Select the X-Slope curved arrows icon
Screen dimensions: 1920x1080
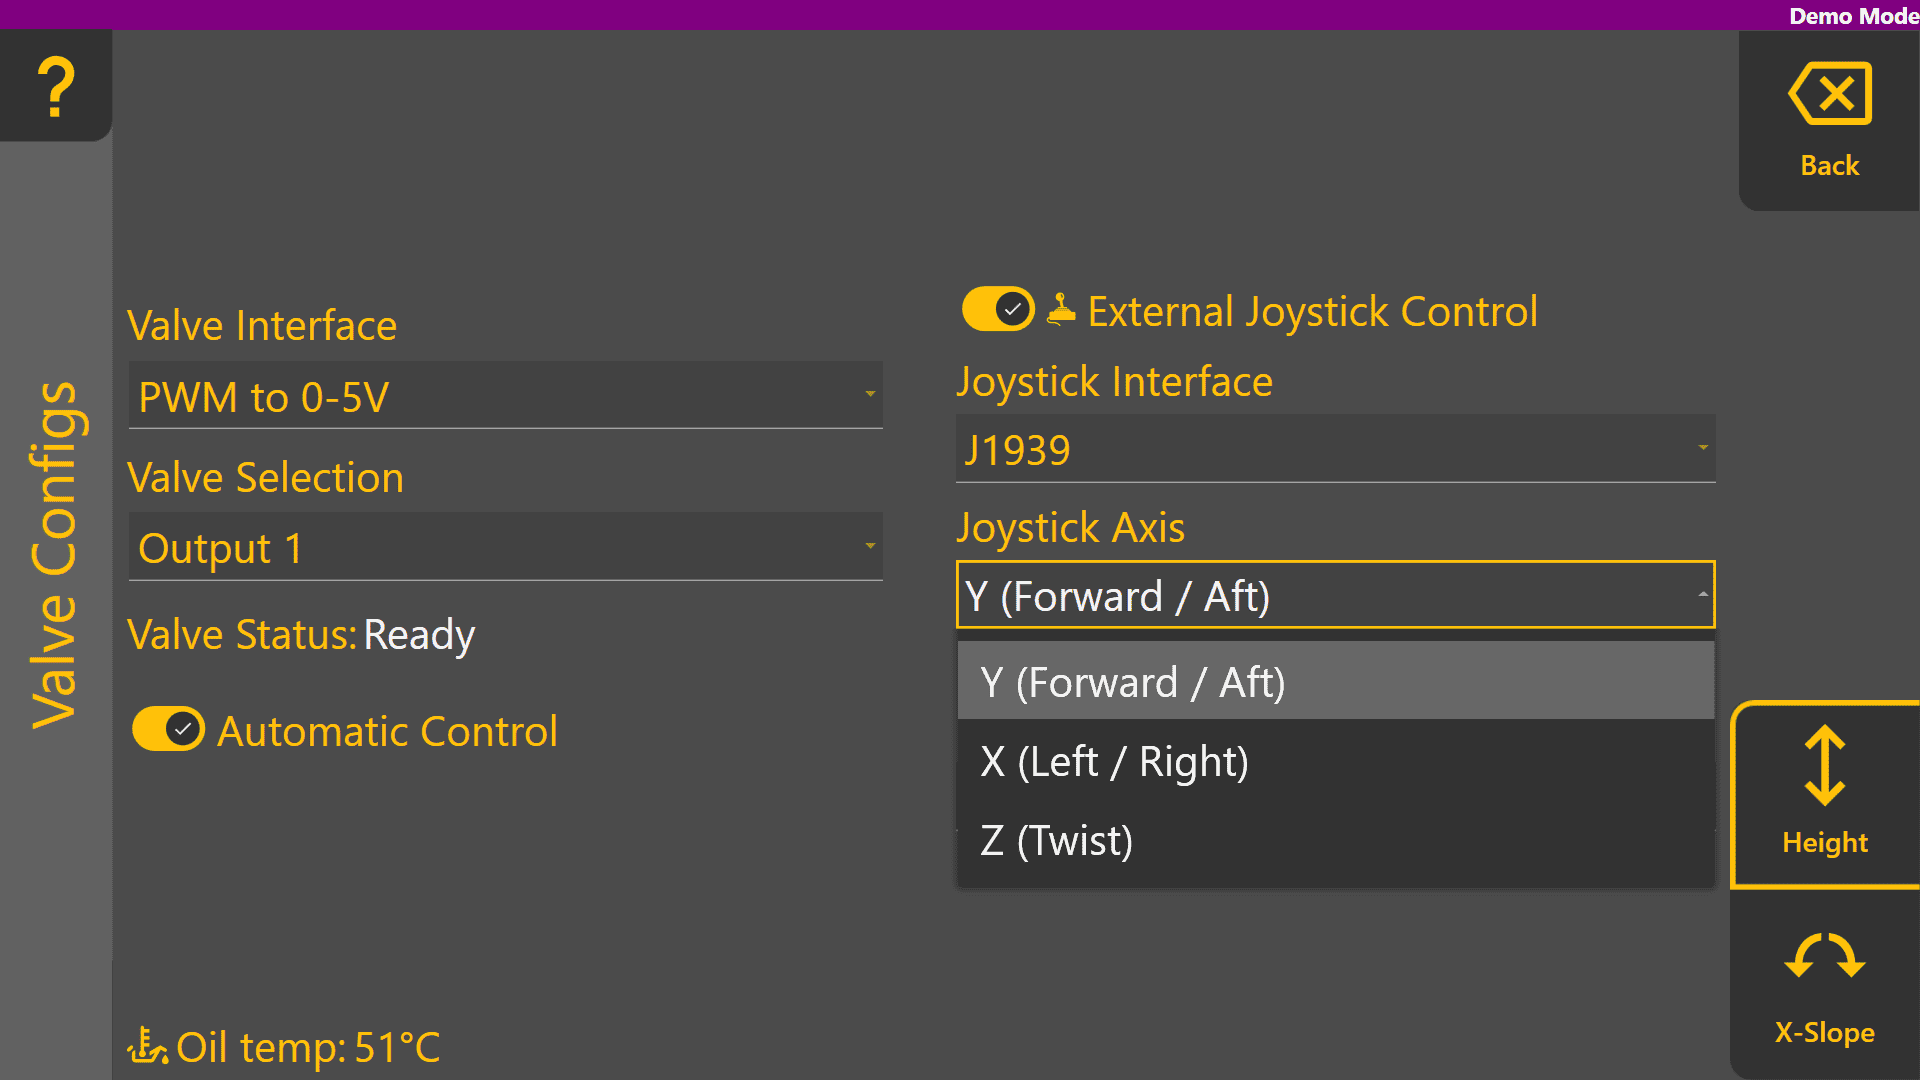click(1825, 956)
